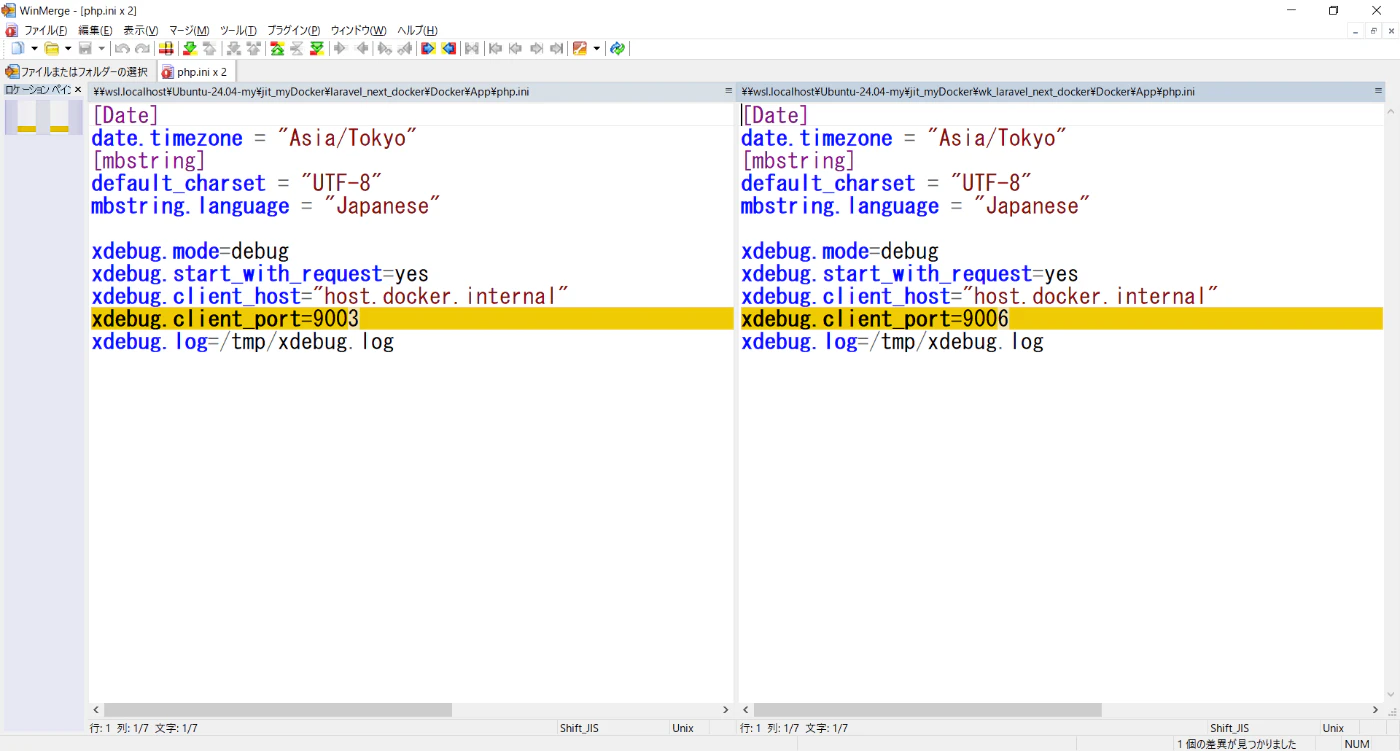The height and width of the screenshot is (751, 1400).
Task: Open the Options wrench icon
Action: click(x=579, y=48)
